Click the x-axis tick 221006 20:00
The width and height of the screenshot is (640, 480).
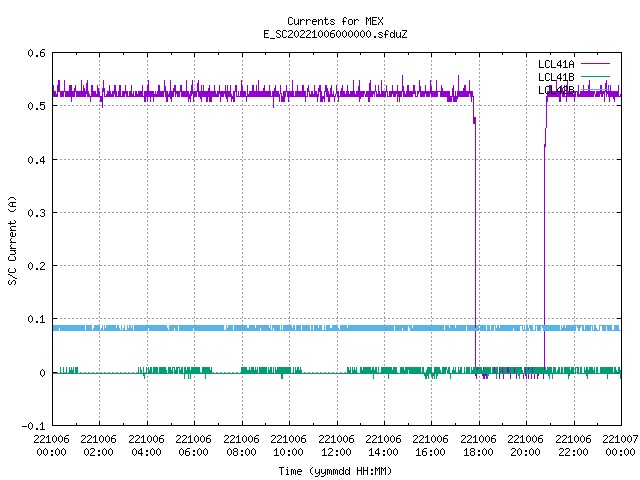pos(526,445)
